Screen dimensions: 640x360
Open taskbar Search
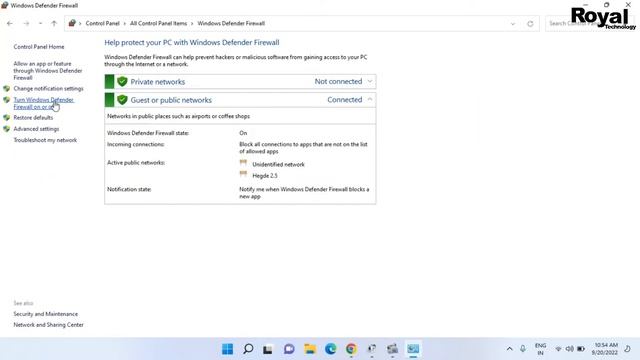(x=248, y=349)
